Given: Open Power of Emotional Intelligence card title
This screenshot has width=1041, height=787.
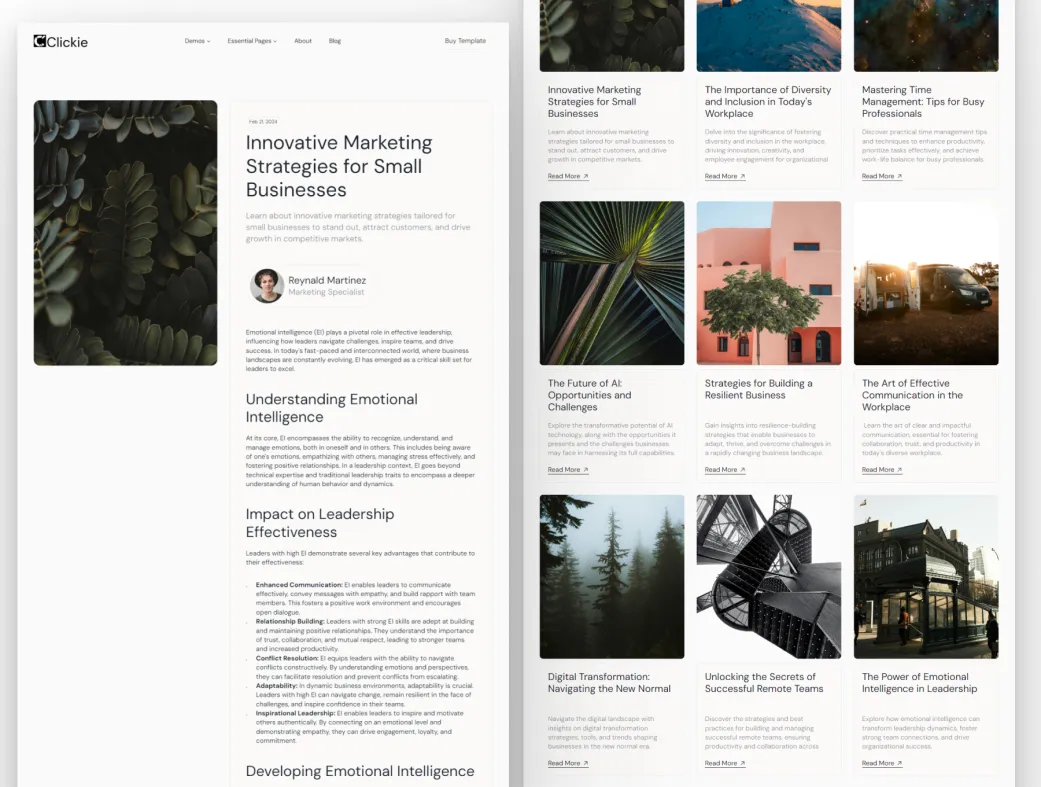Looking at the screenshot, I should point(920,683).
